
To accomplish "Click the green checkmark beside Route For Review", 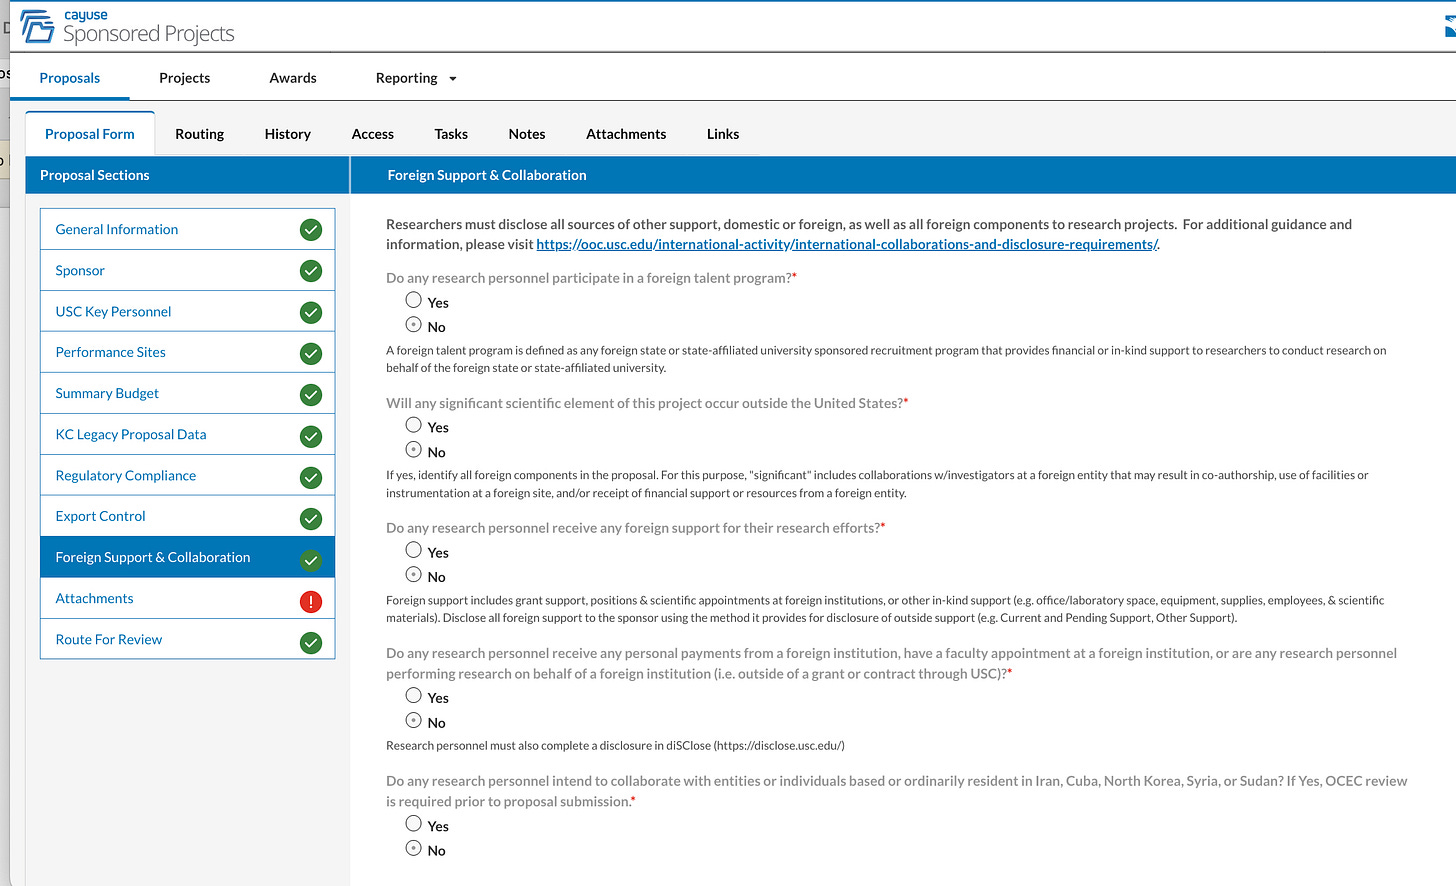I will (311, 642).
